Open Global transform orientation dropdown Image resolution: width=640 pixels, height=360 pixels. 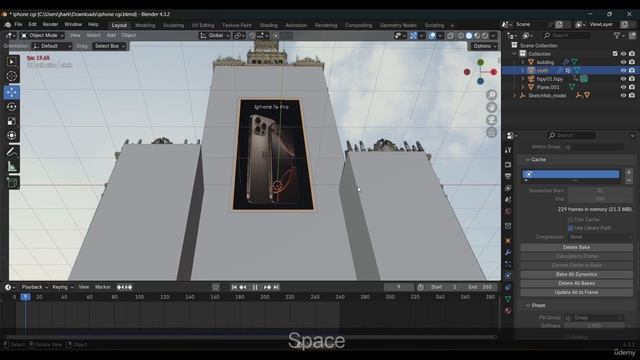point(214,36)
